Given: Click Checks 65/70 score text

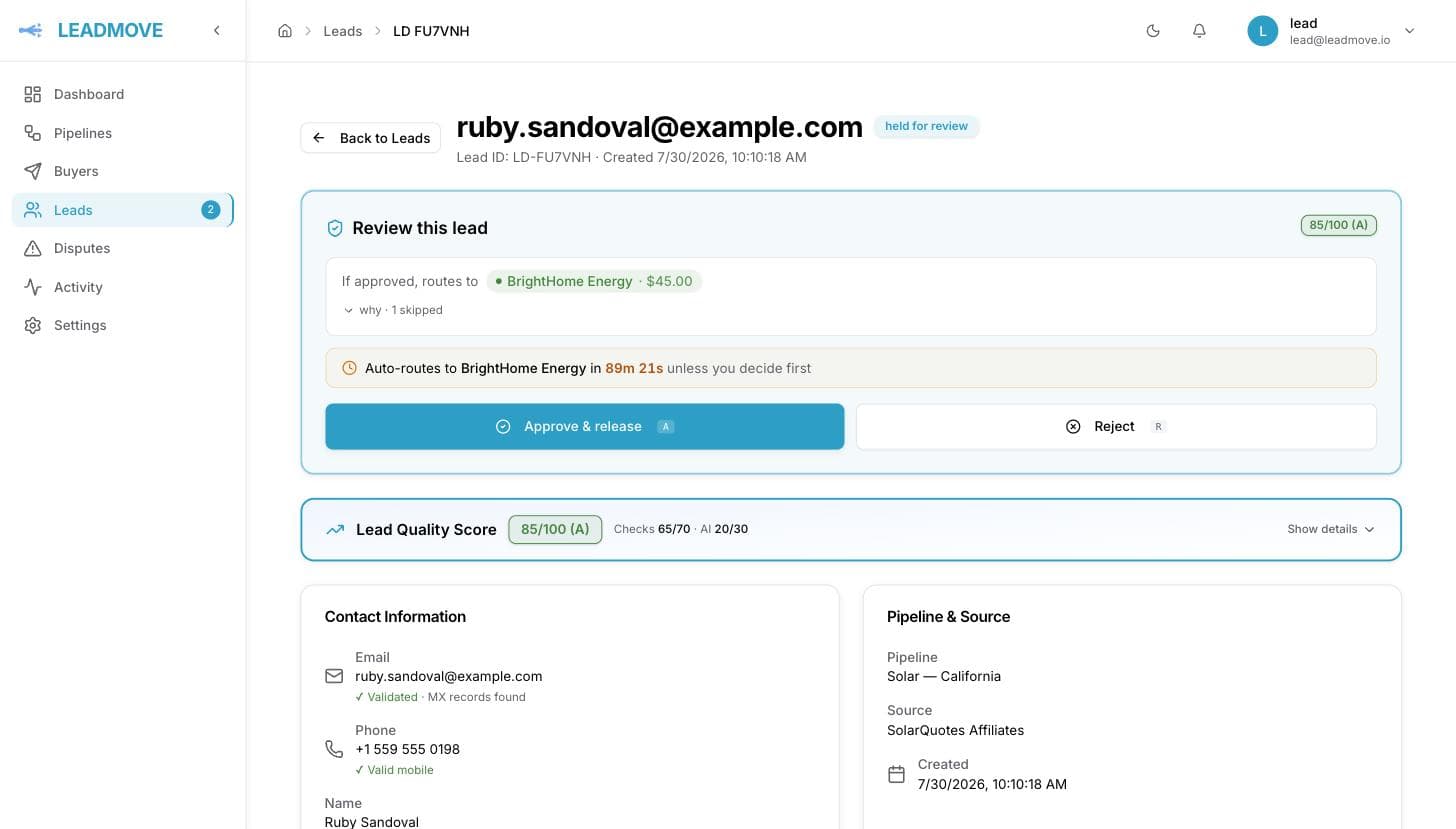Looking at the screenshot, I should pos(652,529).
